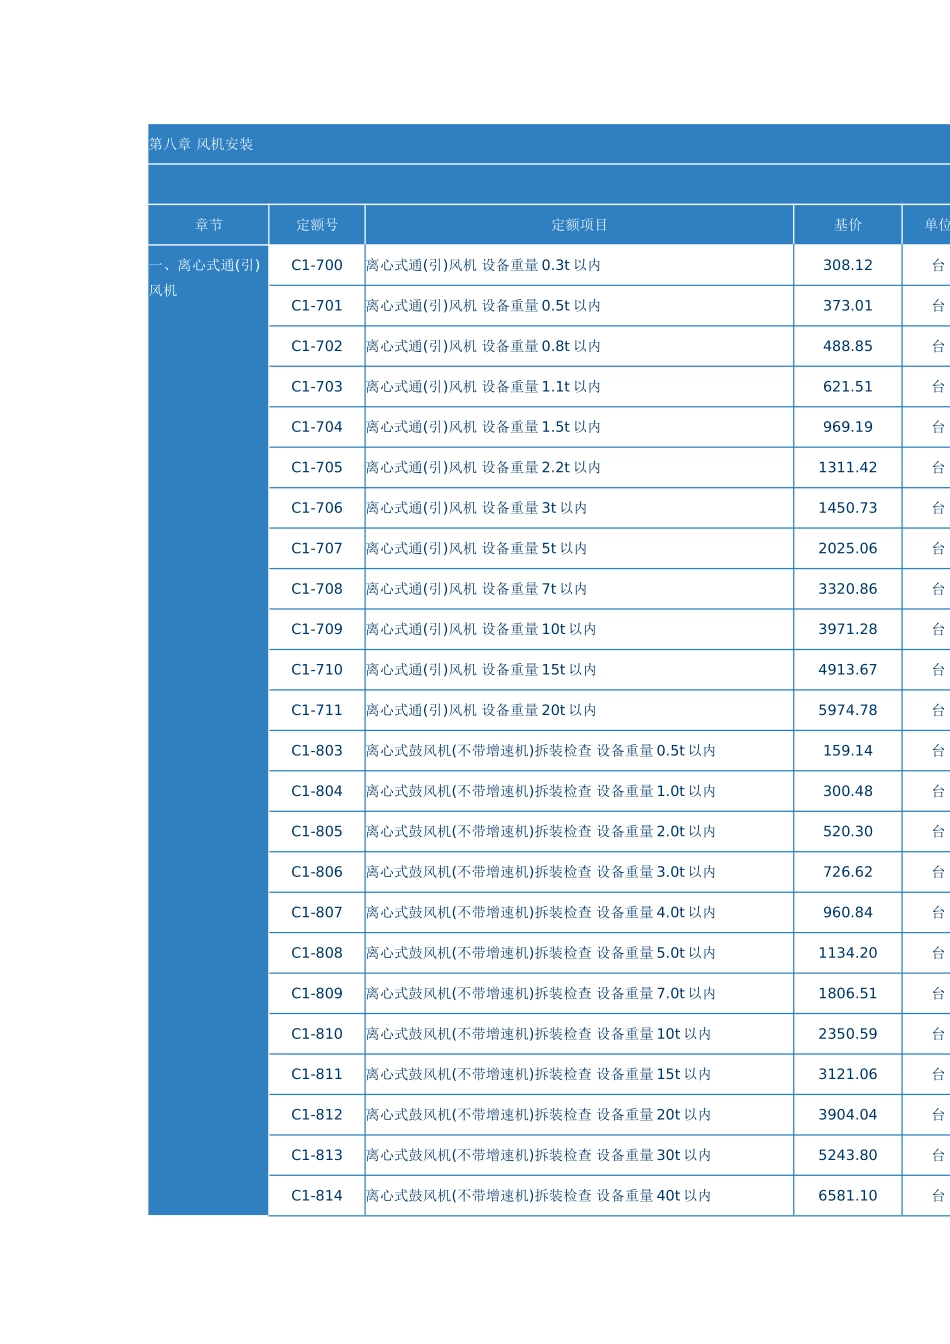Viewport: 950px width, 1344px height.
Task: Click item '离心式通(引)风机 设备重量 2.2t 以内'
Action: 484,468
